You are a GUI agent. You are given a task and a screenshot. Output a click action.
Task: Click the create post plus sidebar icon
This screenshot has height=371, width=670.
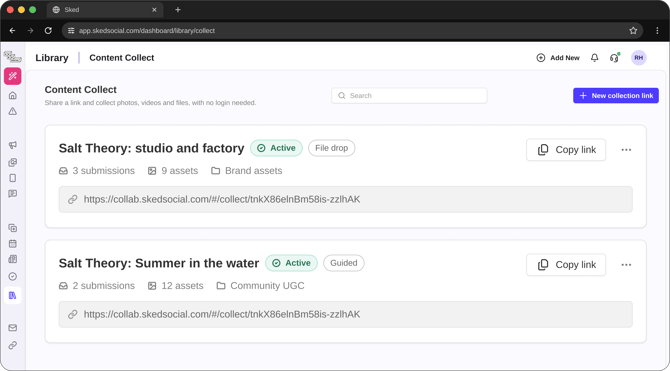[13, 228]
